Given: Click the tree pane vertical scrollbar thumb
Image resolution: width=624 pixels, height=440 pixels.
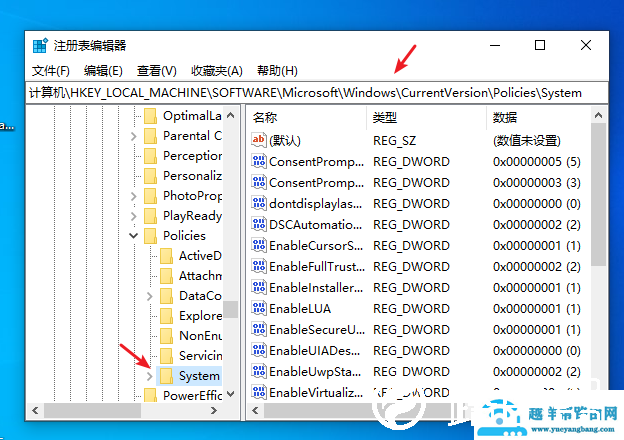Looking at the screenshot, I should pyautogui.click(x=230, y=310).
